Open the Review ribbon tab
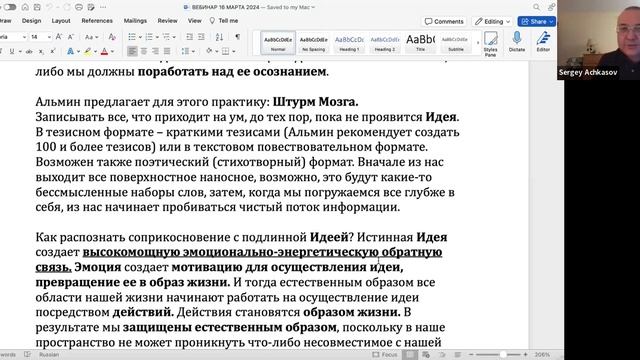Viewport: 640px width, 360px height. (x=167, y=21)
